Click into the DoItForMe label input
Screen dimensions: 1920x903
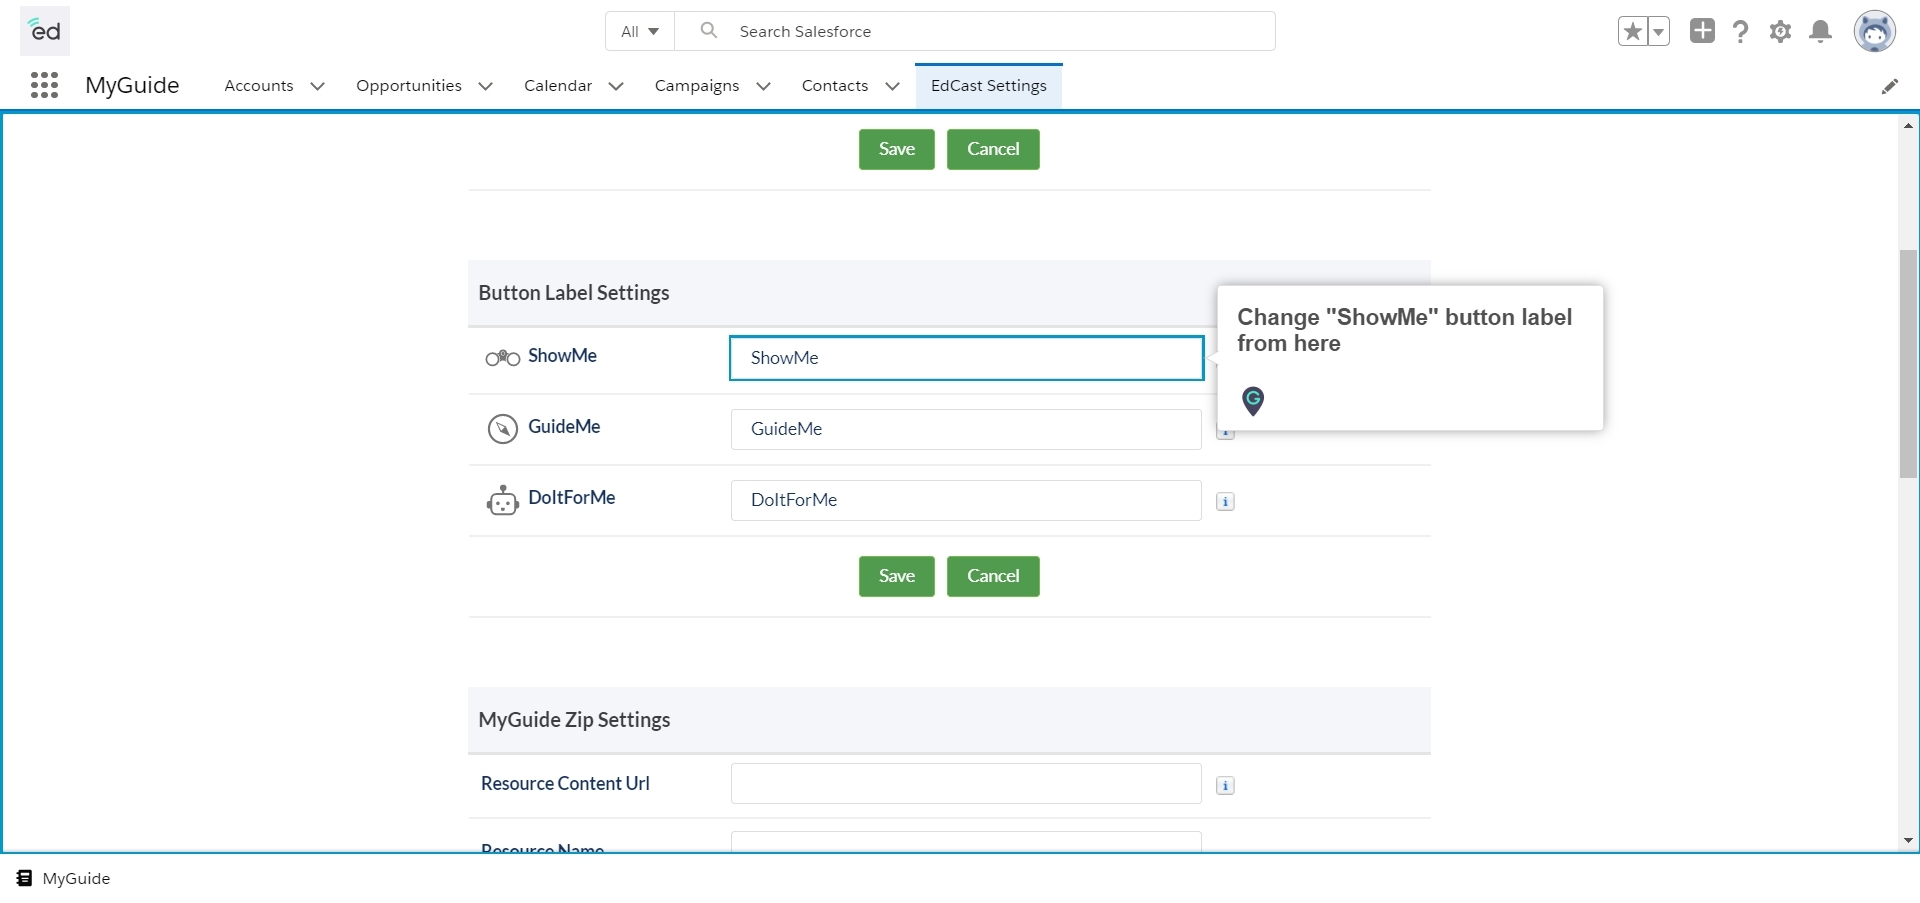pos(966,500)
